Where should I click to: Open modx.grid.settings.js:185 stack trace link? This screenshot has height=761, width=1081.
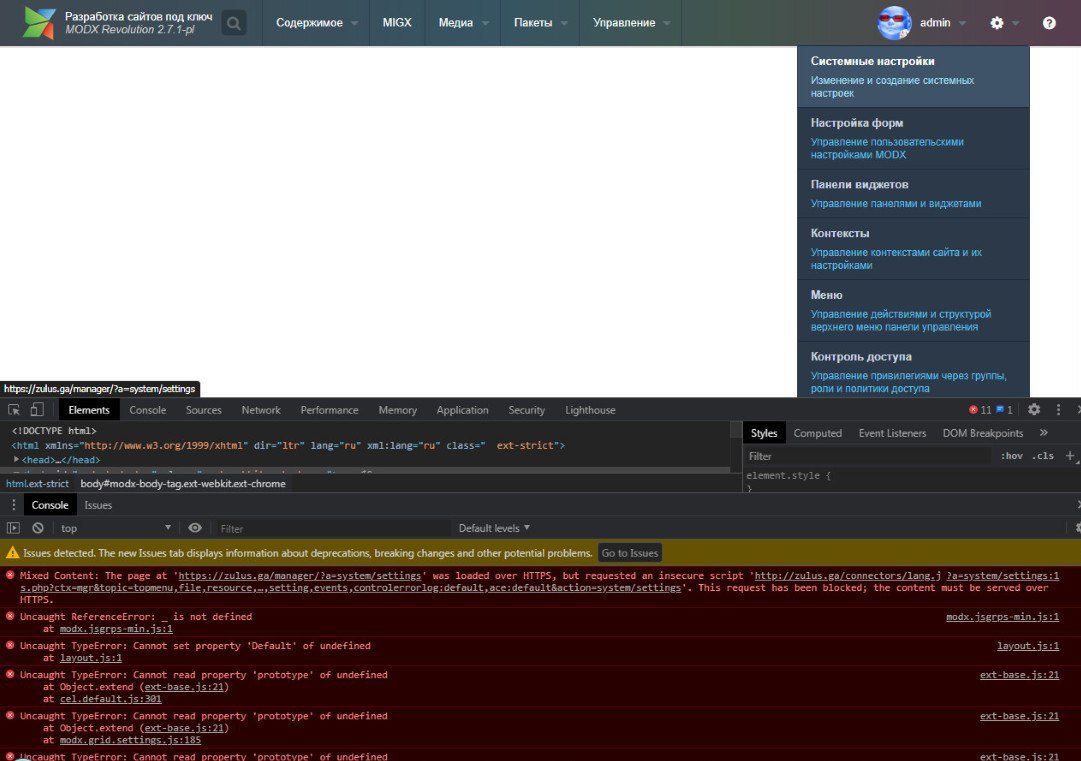[x=130, y=740]
